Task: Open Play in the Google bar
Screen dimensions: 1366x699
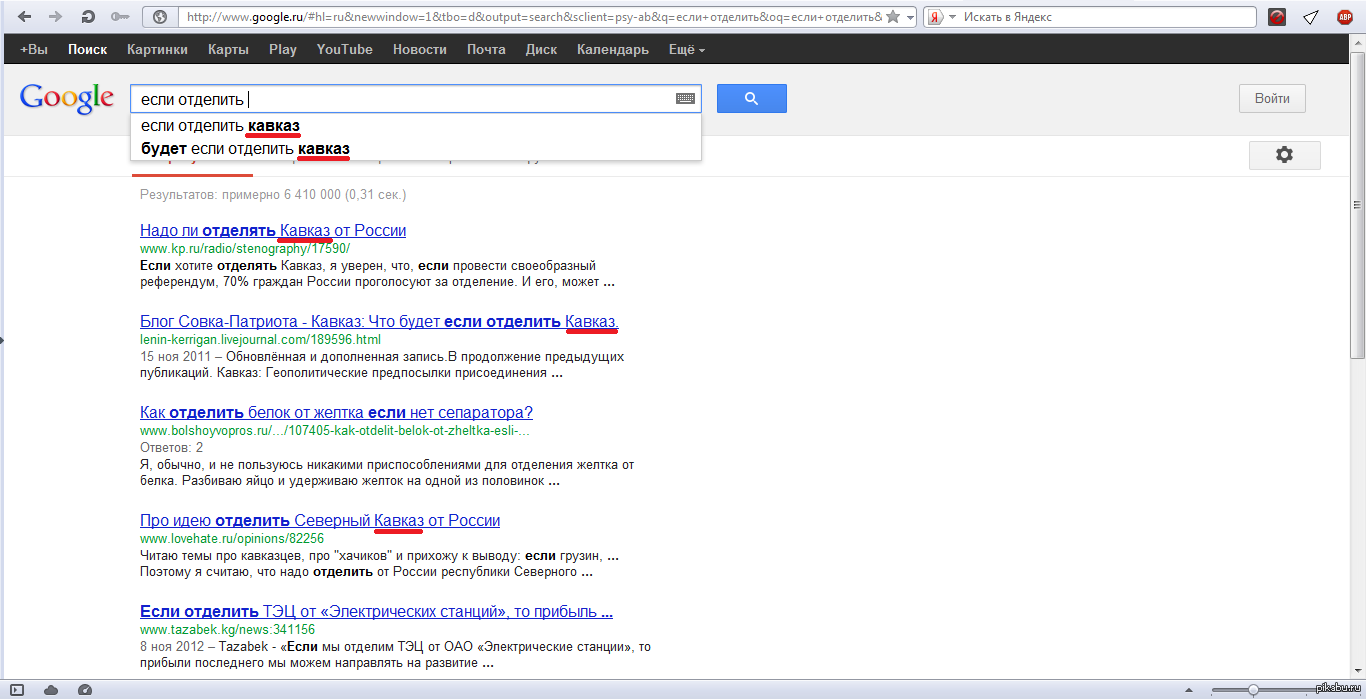Action: [283, 50]
